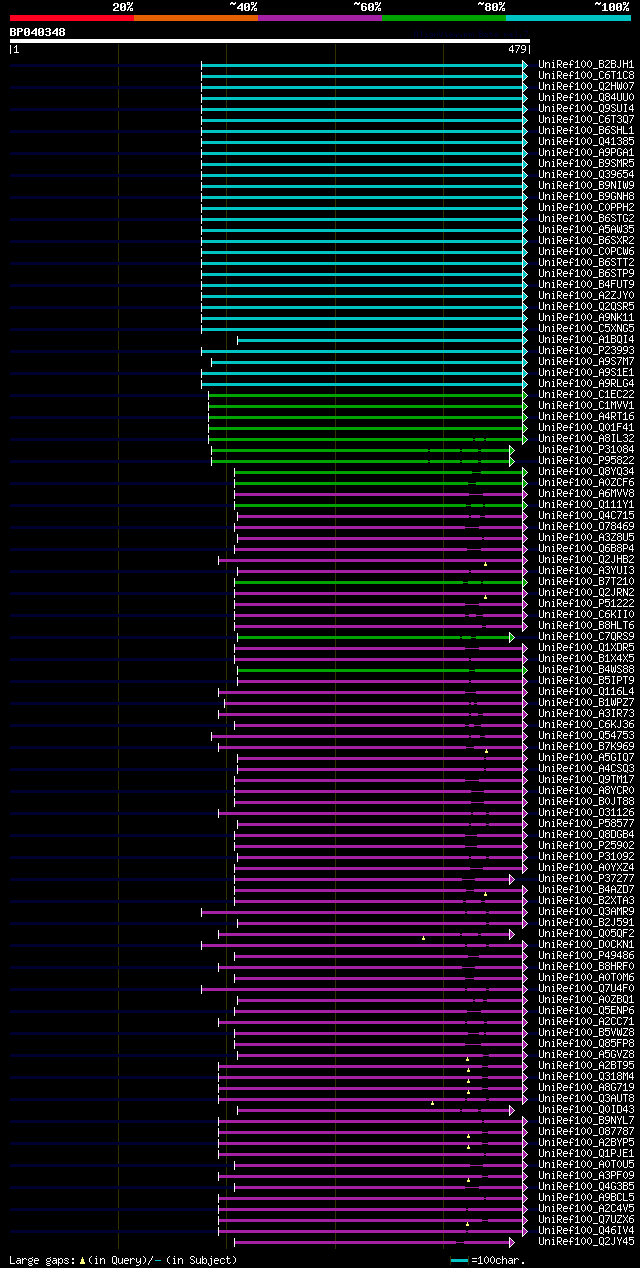Select hit UniRef100_Q05QF2
This screenshot has width=640, height=1268.
click(x=586, y=933)
